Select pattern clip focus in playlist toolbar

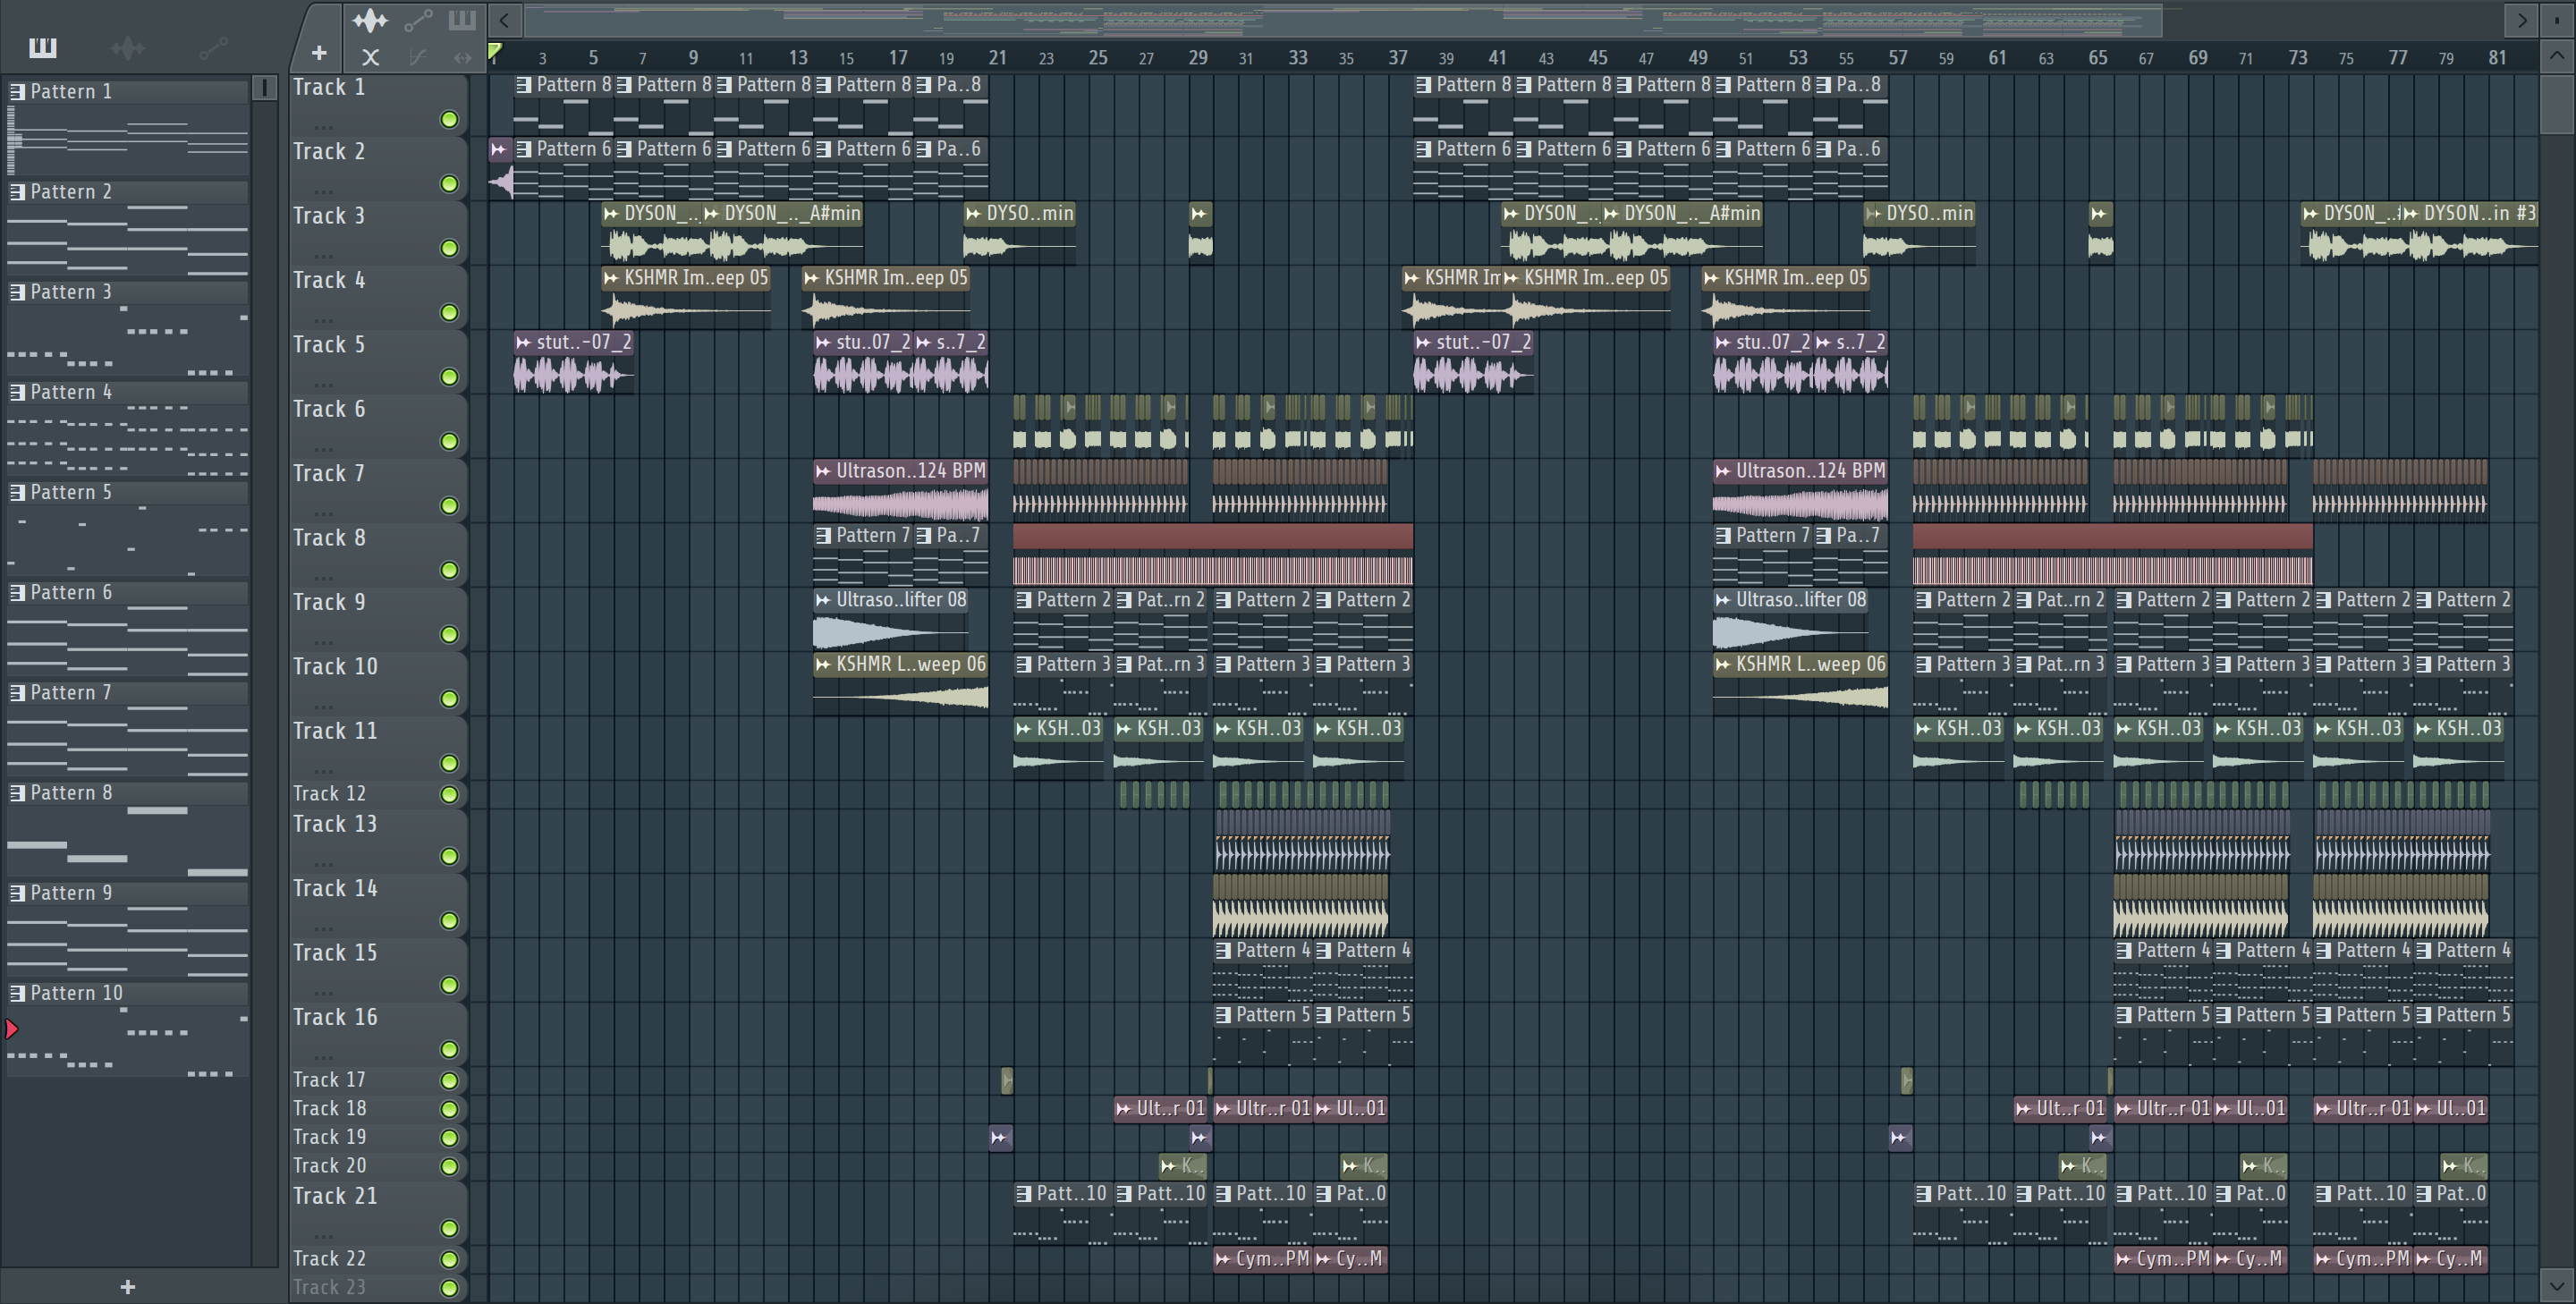point(462,20)
